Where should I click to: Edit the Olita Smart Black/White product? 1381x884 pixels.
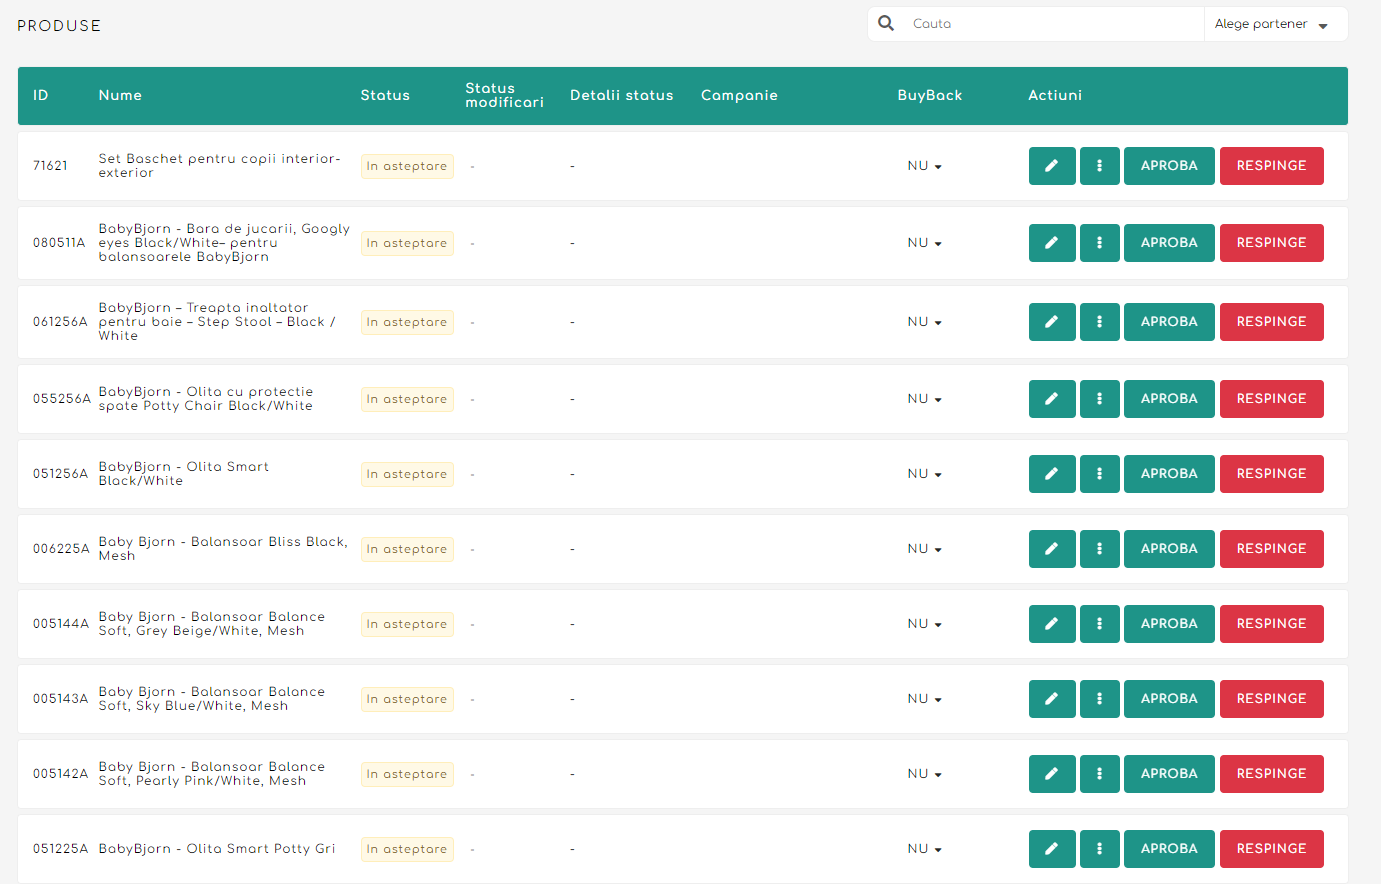[x=1051, y=474]
